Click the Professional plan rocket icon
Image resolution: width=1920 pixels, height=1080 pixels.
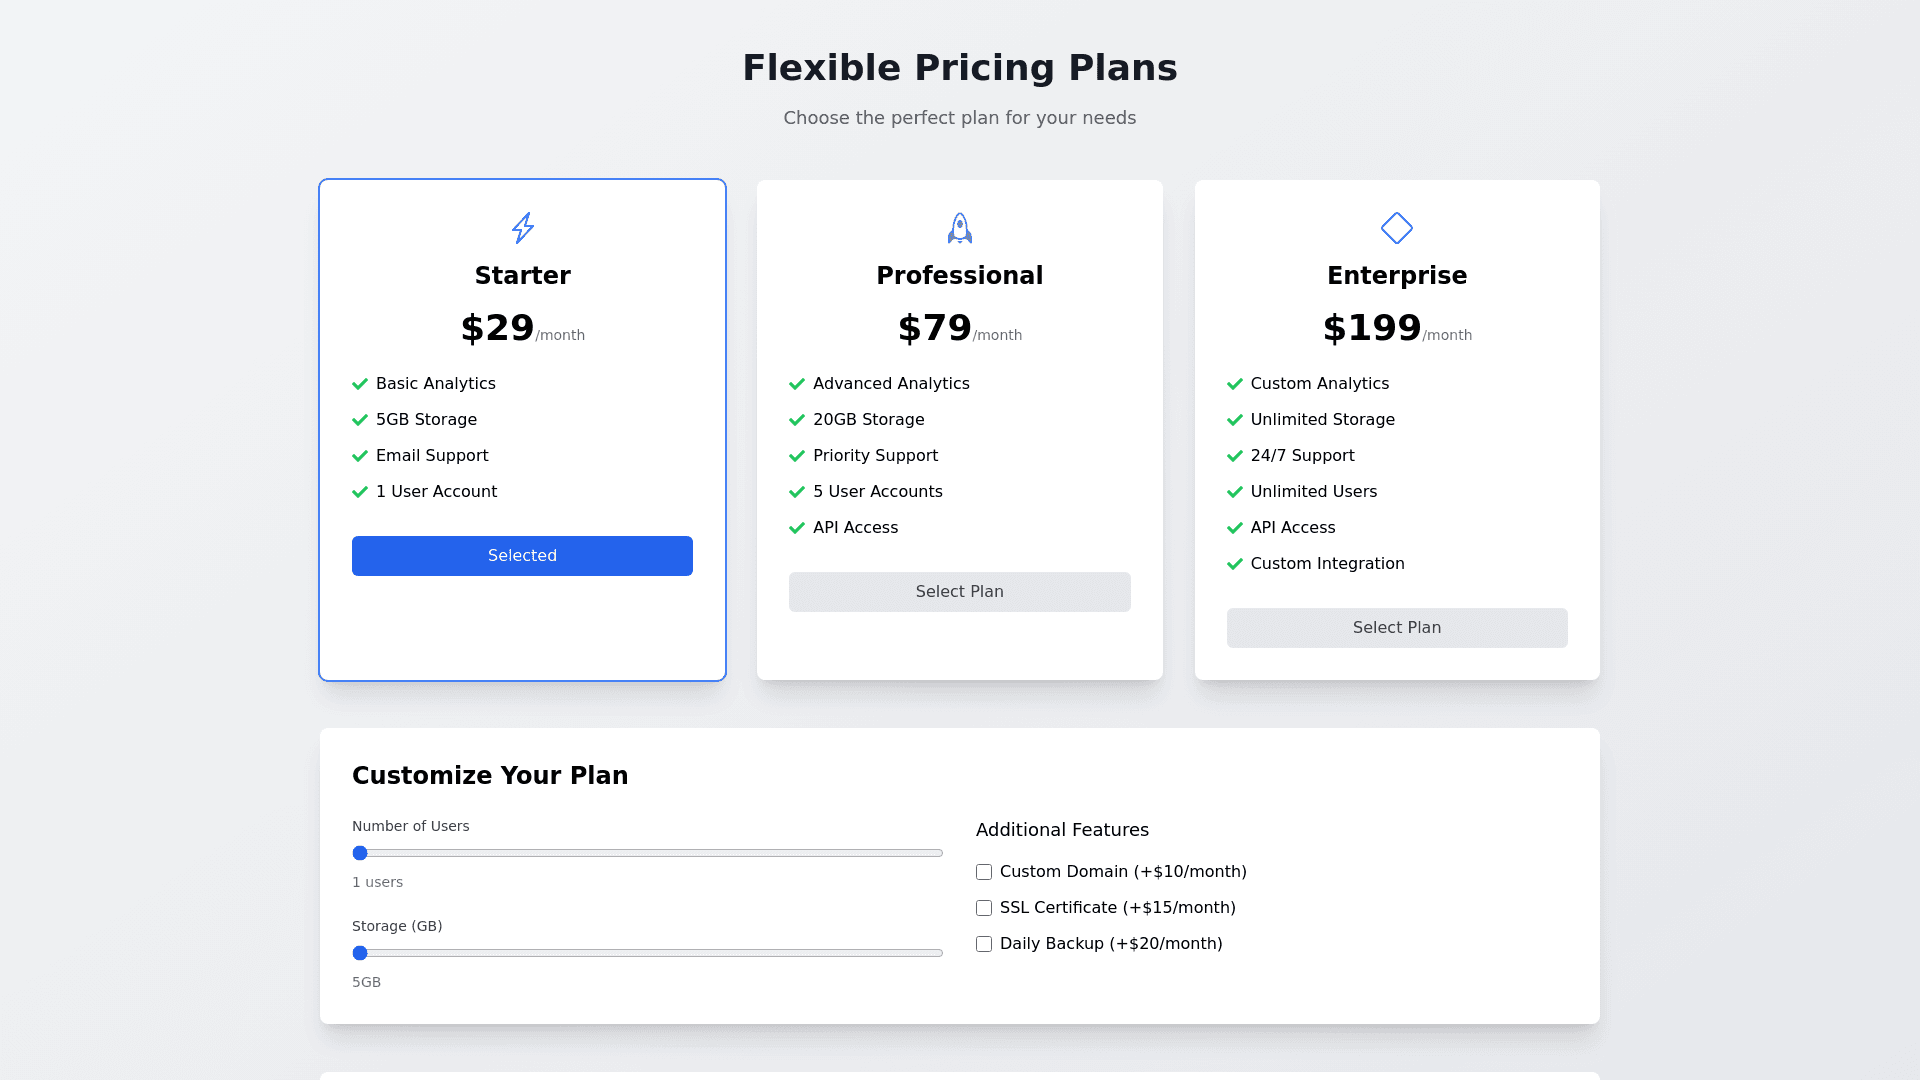[959, 228]
